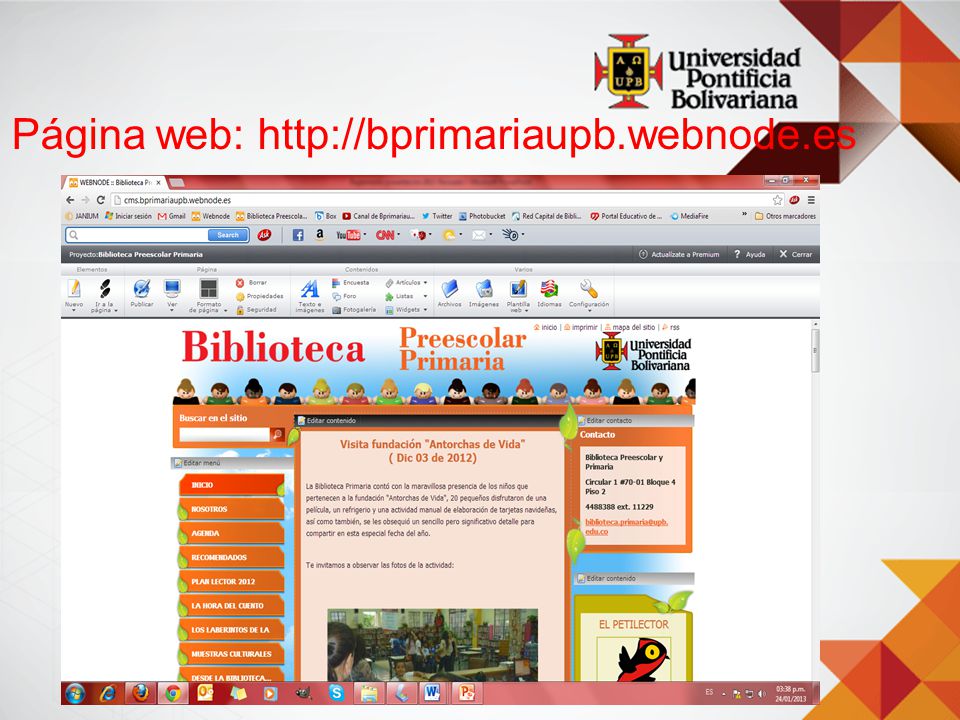The image size is (960, 720).
Task: Select the INICIO menu item
Action: (x=231, y=485)
